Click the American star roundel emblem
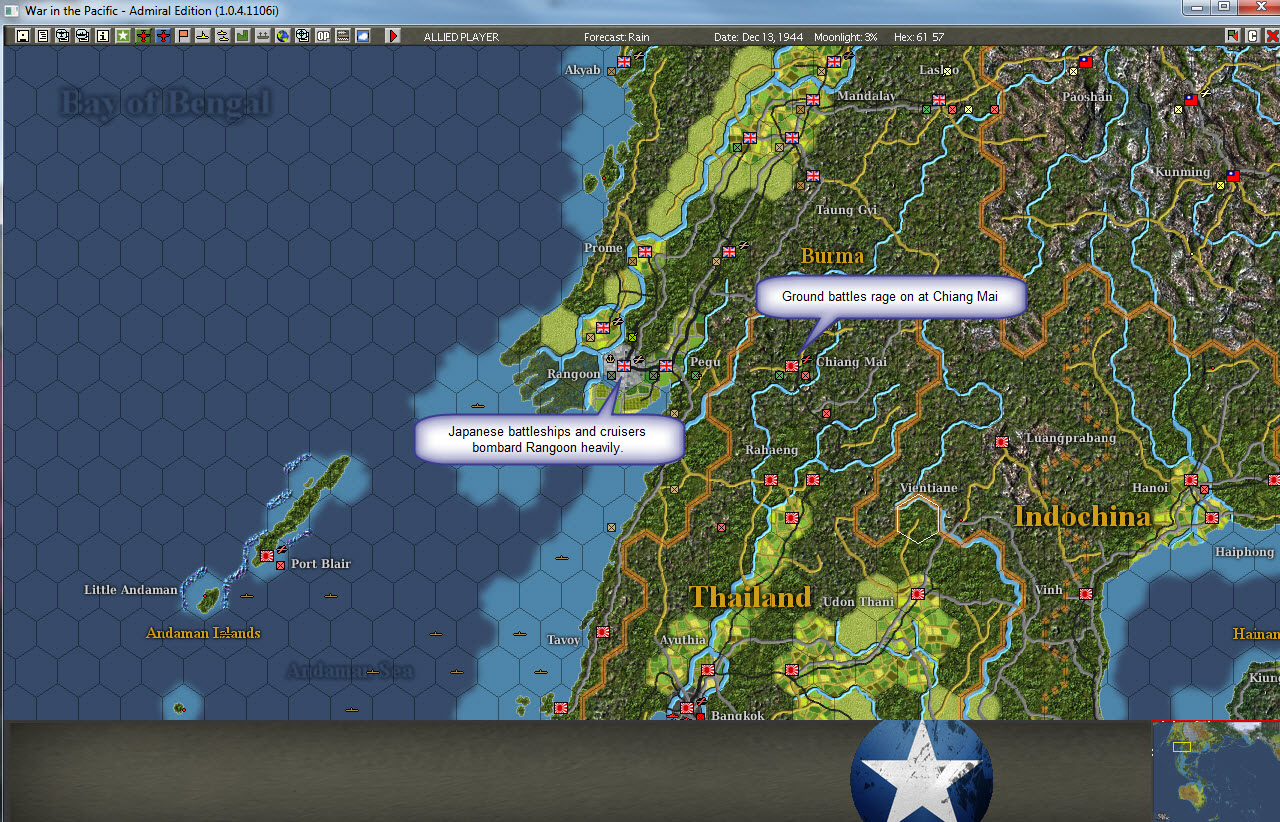Image resolution: width=1280 pixels, height=822 pixels. 921,771
